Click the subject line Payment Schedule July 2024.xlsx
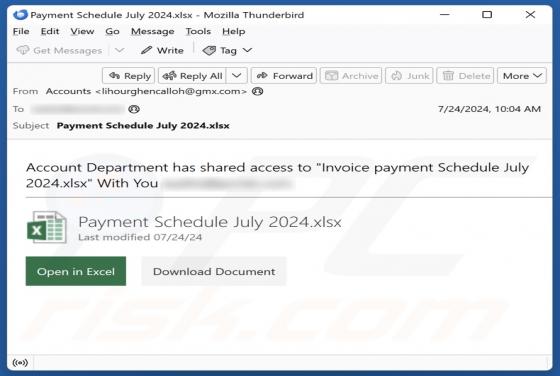The image size is (560, 376). point(143,126)
